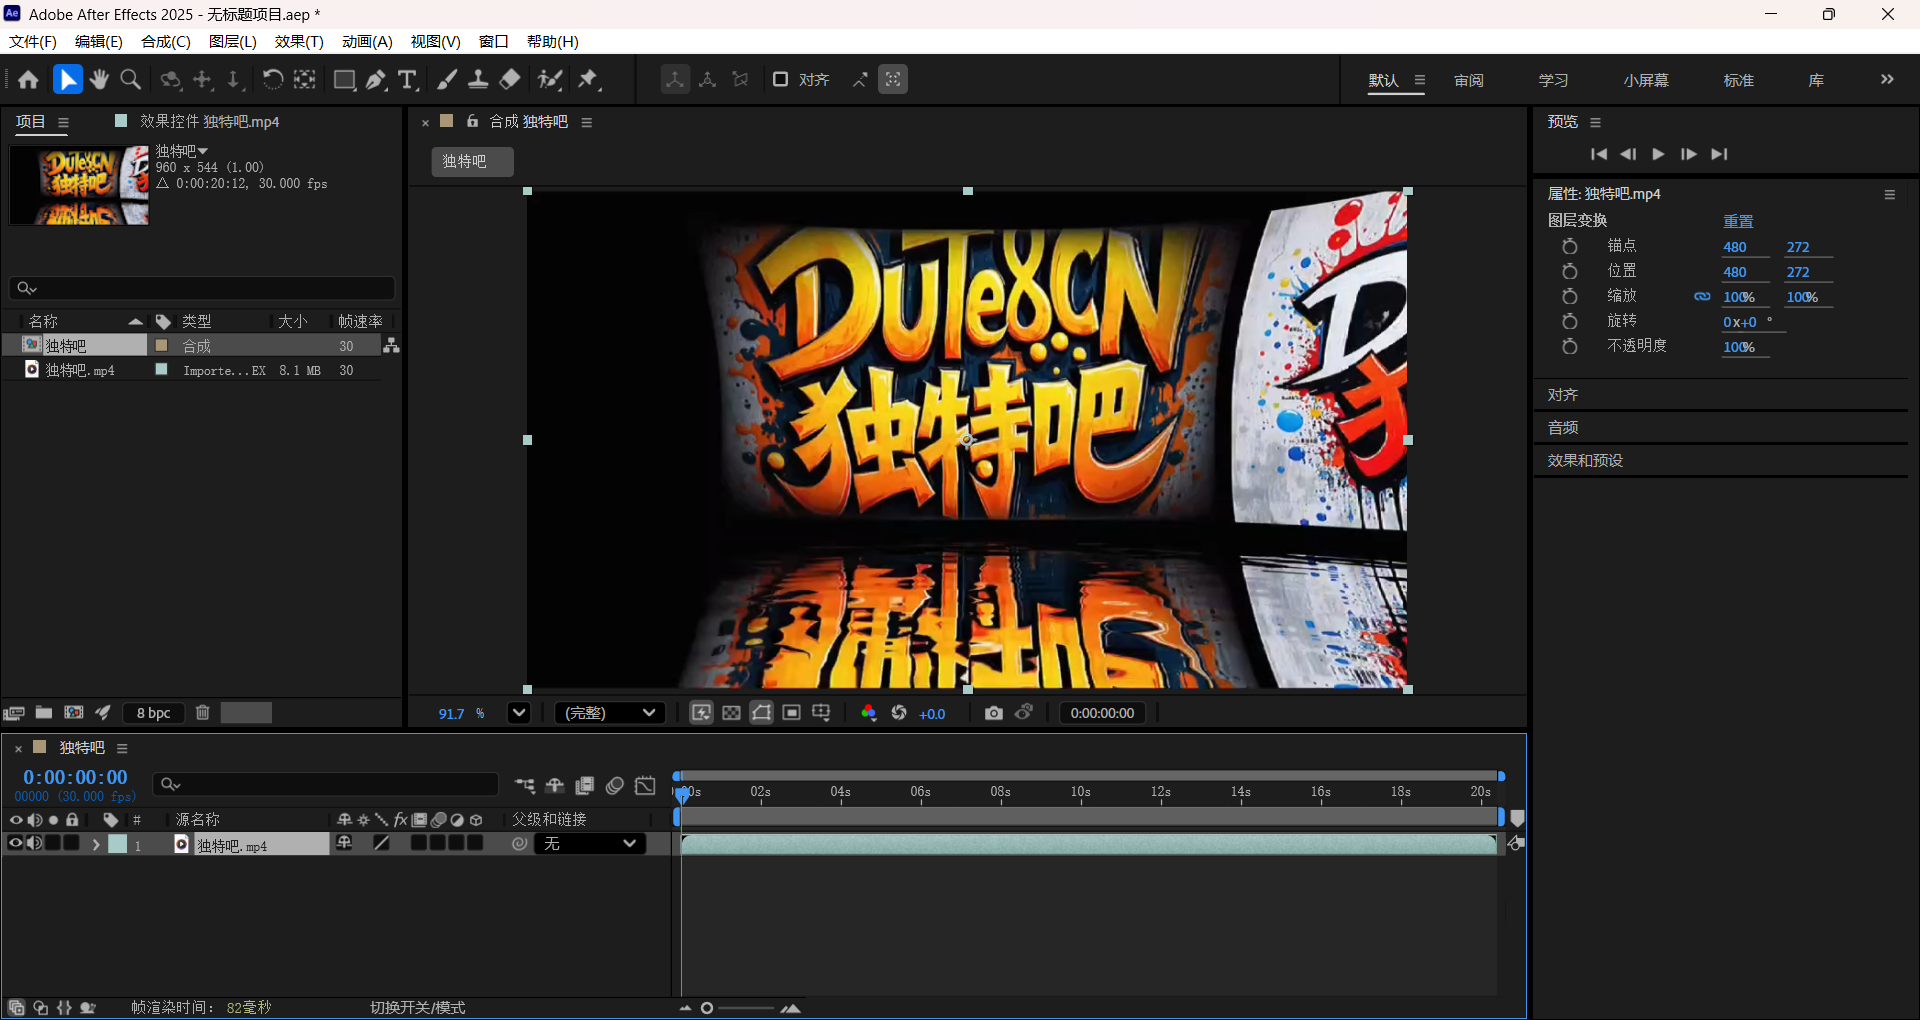The height and width of the screenshot is (1020, 1920).
Task: Open the 效果(T) menu
Action: click(297, 41)
